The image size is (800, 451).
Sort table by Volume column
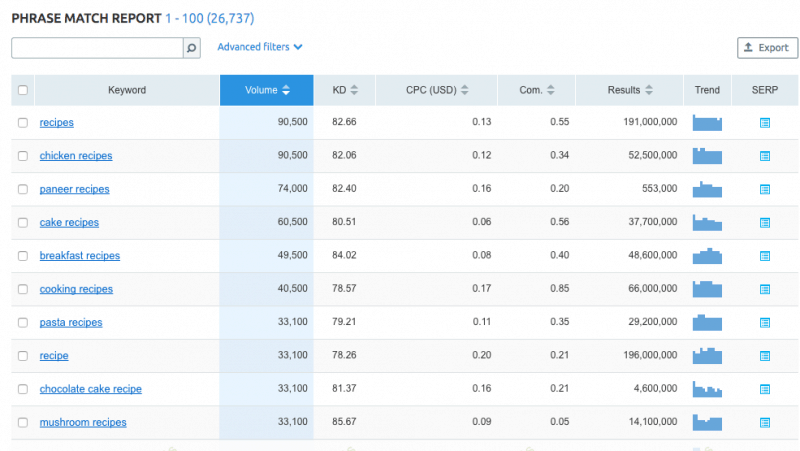267,90
